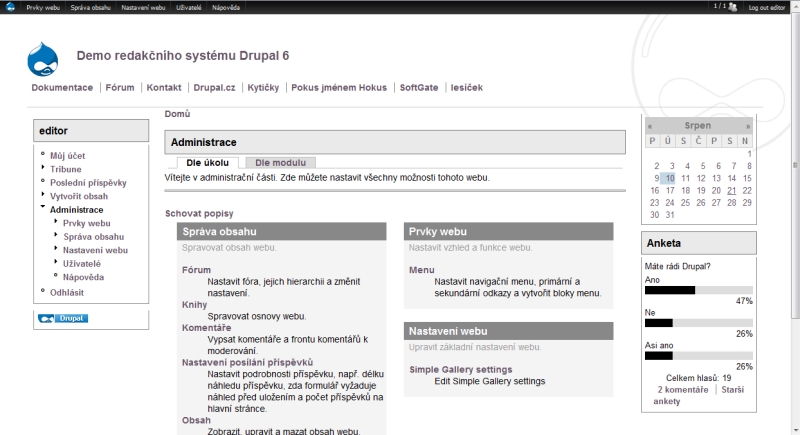Click the Ano poll result bar
The width and height of the screenshot is (800, 435).
[698, 290]
